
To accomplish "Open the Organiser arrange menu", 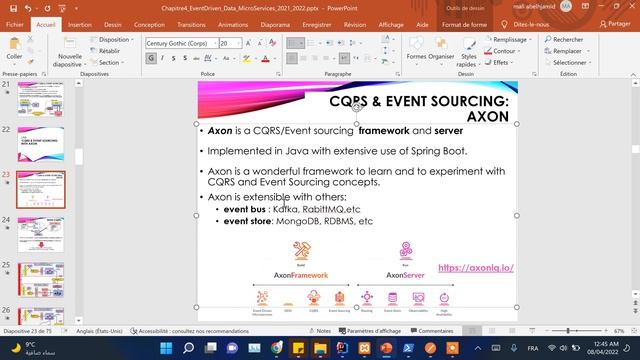I will coord(441,52).
